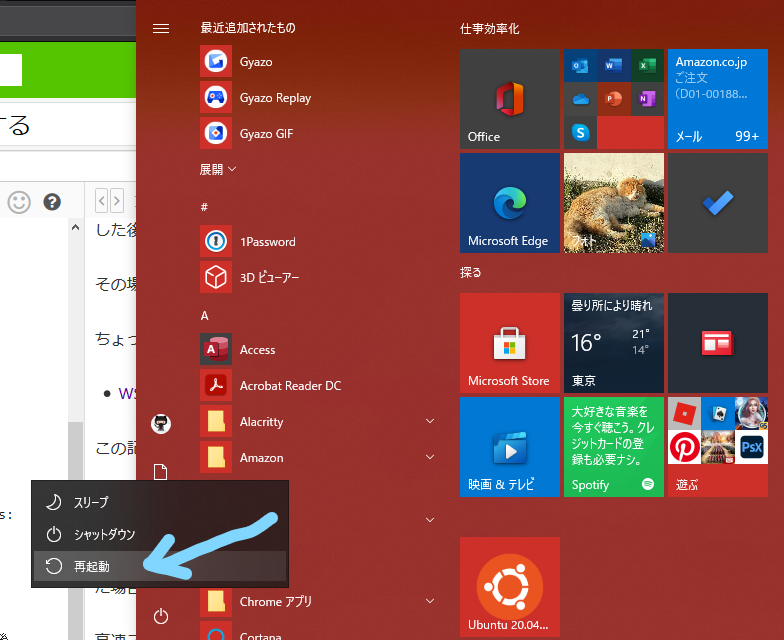This screenshot has width=784, height=640.
Task: Launch Access from app list
Action: coord(318,350)
